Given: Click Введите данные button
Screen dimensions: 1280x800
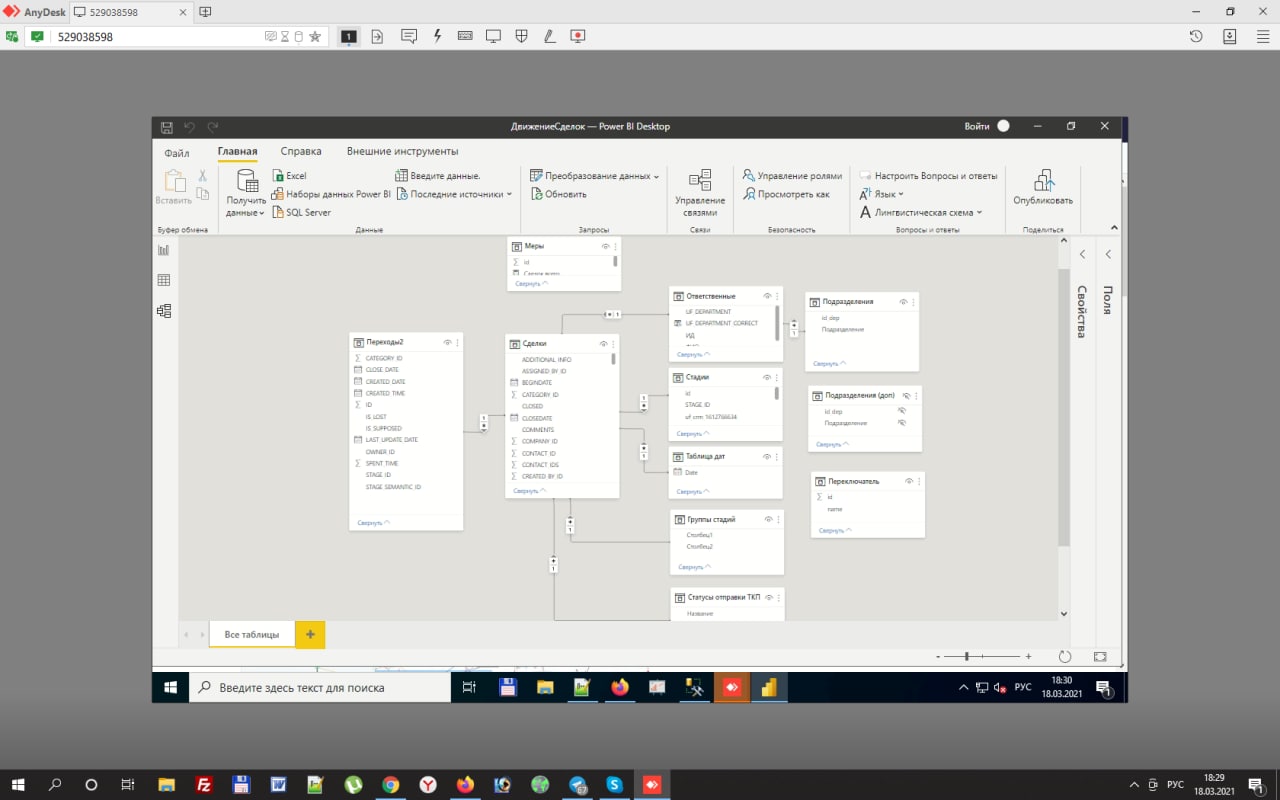Looking at the screenshot, I should pos(438,175).
